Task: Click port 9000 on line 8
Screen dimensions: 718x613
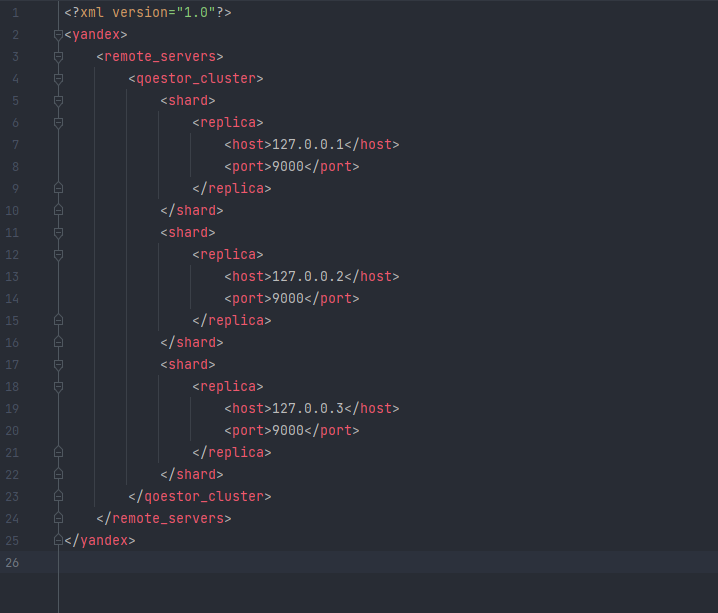Action: pyautogui.click(x=288, y=167)
